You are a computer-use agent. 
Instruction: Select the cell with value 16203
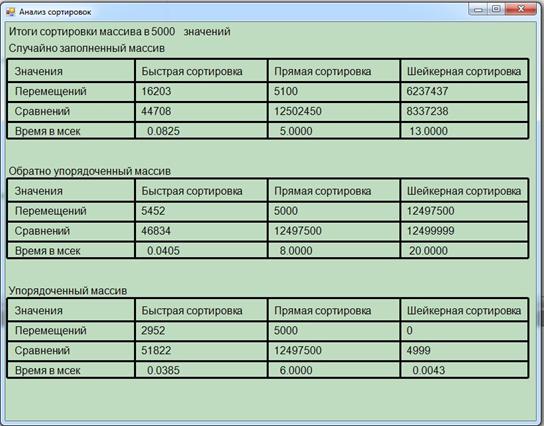pyautogui.click(x=201, y=92)
